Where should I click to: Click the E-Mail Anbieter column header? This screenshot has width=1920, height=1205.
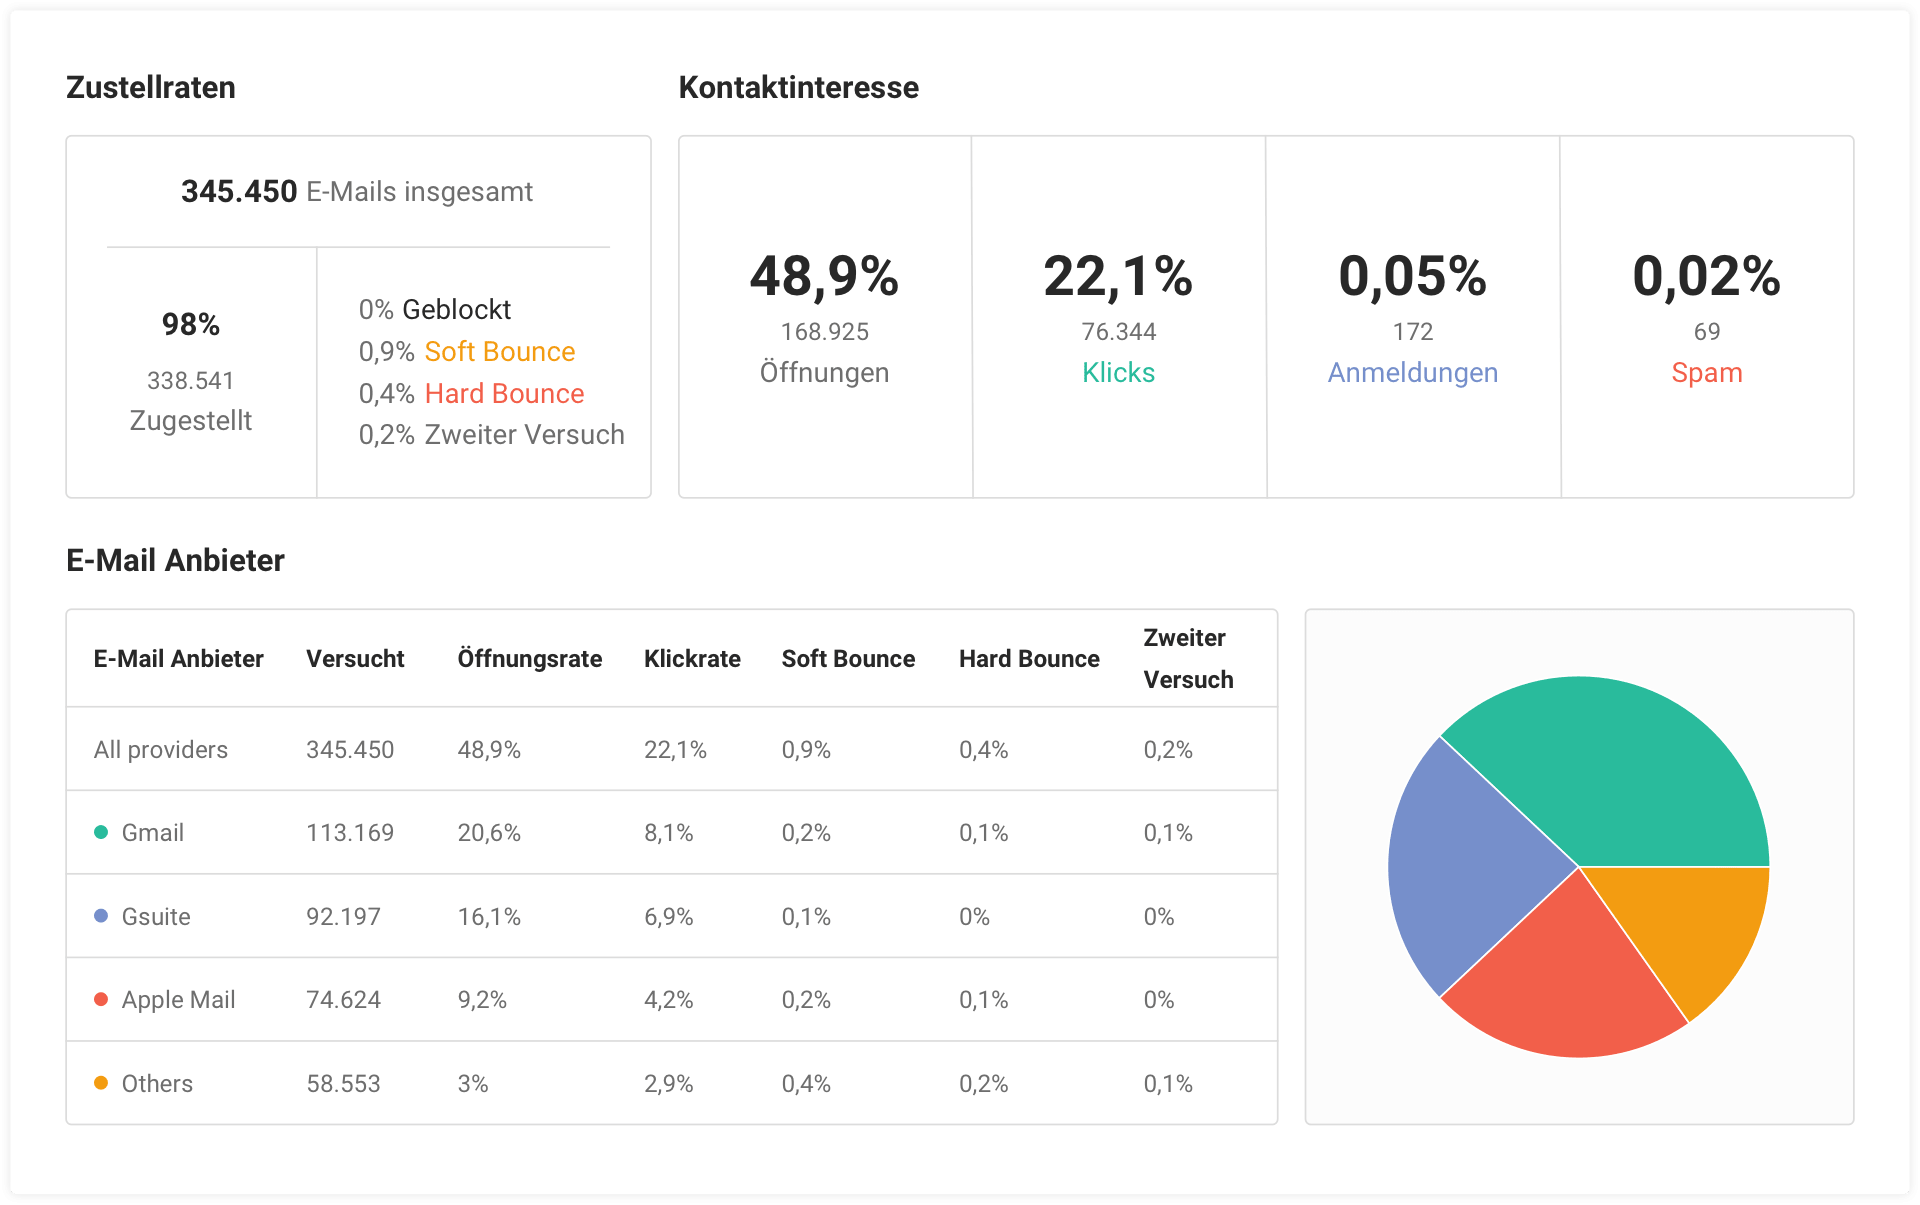point(178,659)
